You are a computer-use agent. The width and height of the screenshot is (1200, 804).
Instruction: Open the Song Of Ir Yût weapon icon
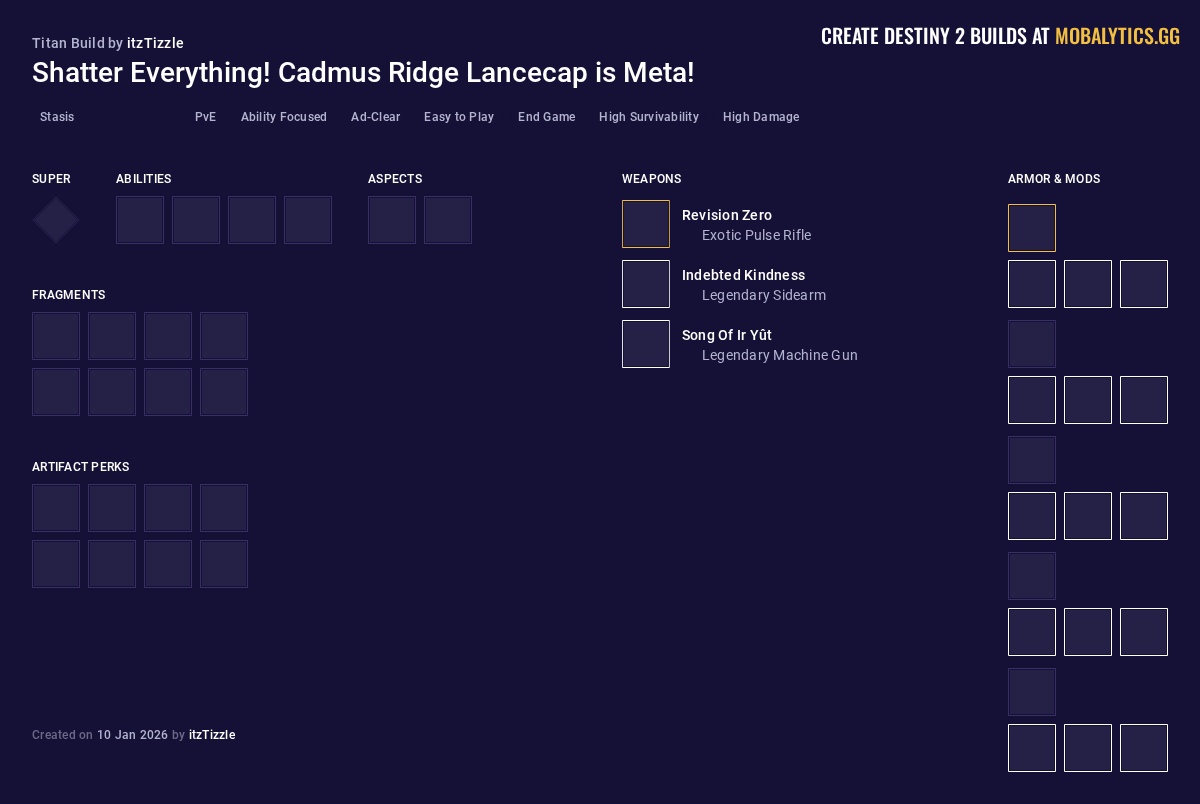coord(646,344)
